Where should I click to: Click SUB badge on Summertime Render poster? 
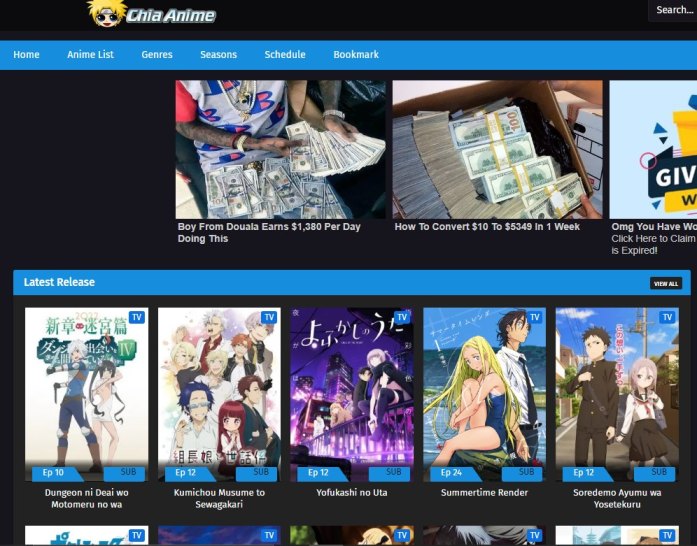click(x=523, y=473)
